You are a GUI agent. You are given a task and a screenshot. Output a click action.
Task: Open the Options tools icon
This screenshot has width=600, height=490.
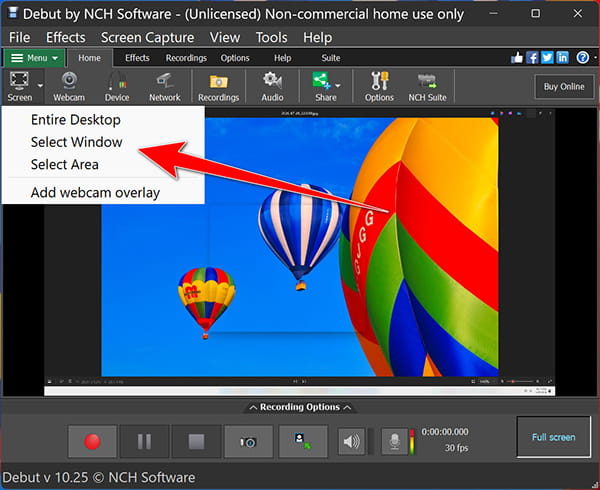379,86
